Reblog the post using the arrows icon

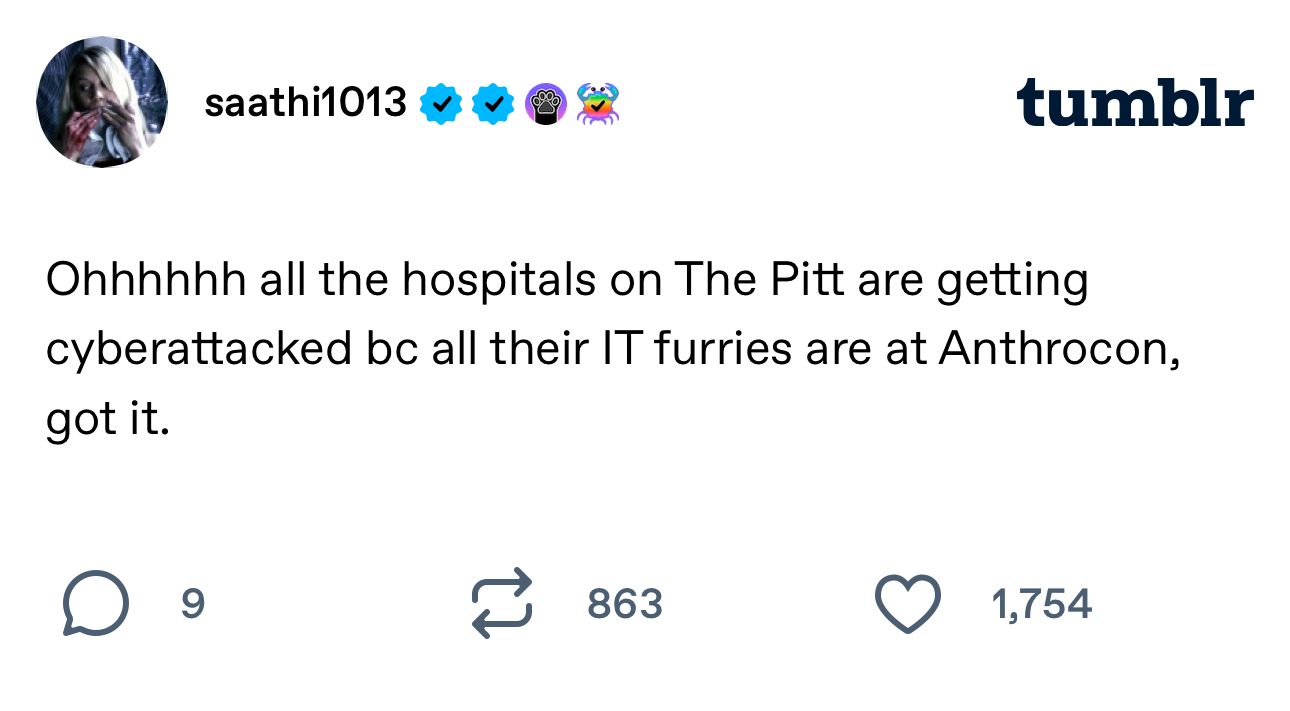coord(503,604)
